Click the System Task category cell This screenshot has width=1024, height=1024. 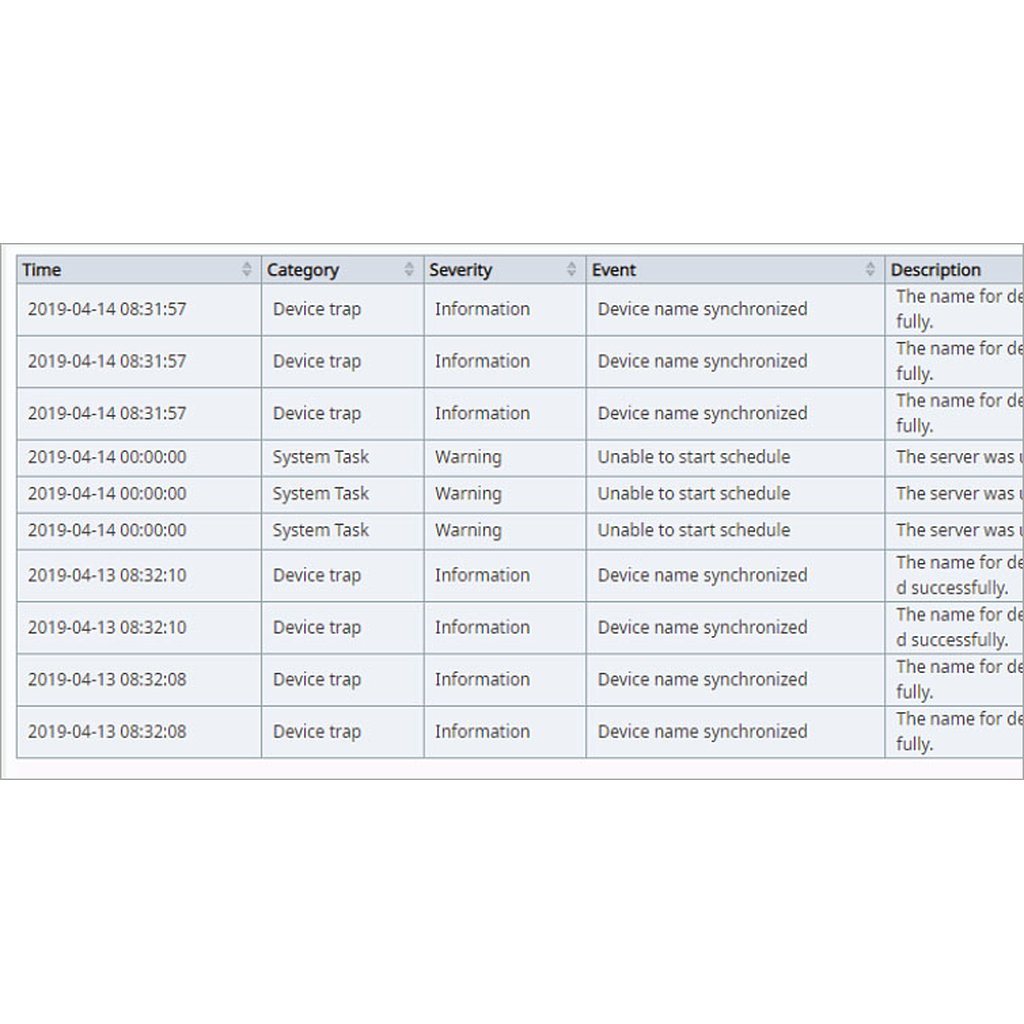321,457
